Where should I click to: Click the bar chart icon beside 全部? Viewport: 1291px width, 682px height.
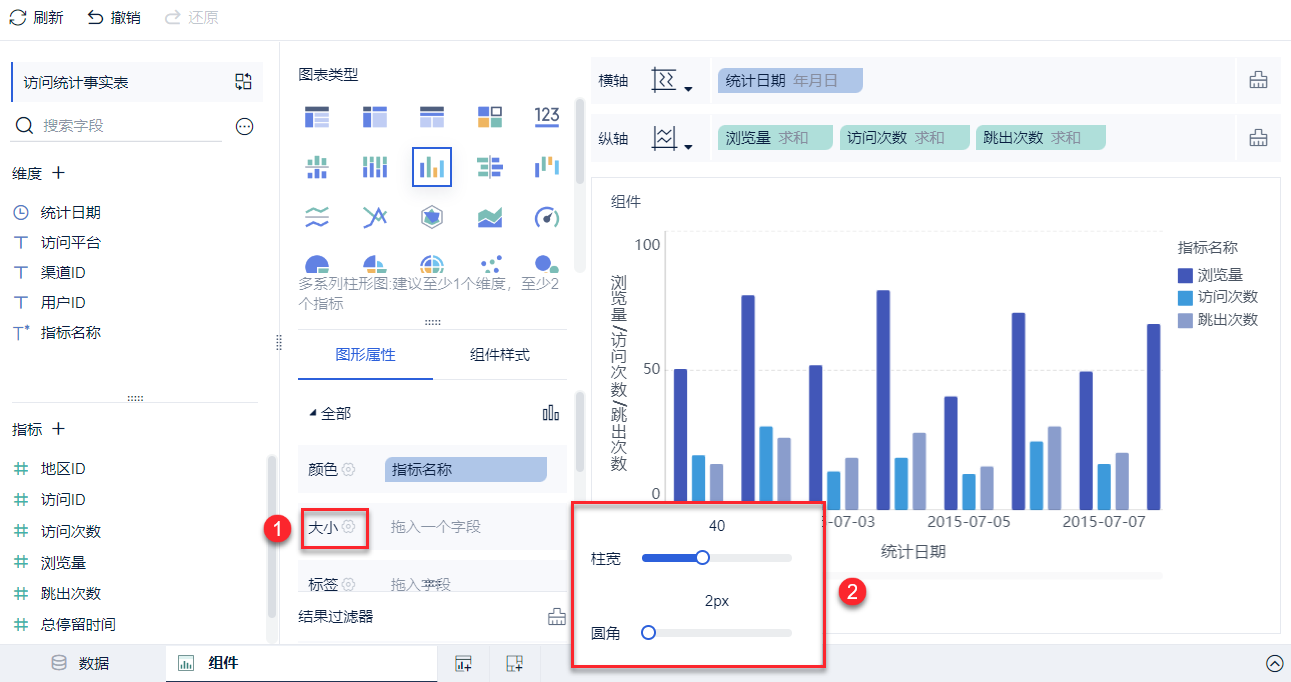pos(551,413)
